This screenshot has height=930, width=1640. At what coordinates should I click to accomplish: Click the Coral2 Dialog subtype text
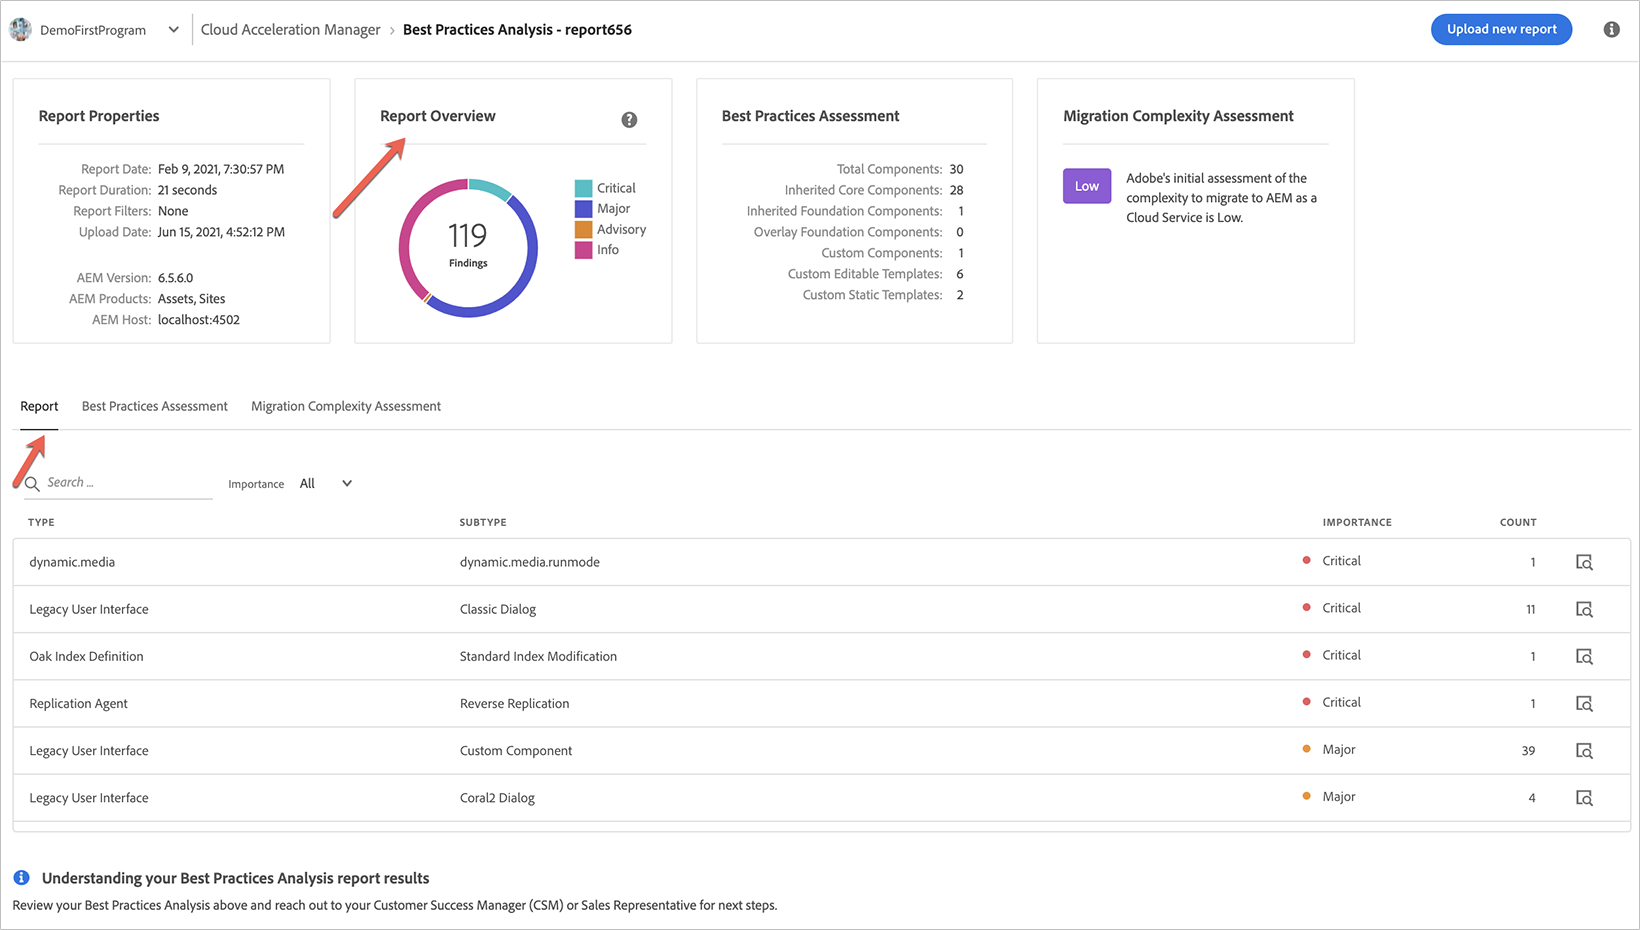(x=497, y=798)
